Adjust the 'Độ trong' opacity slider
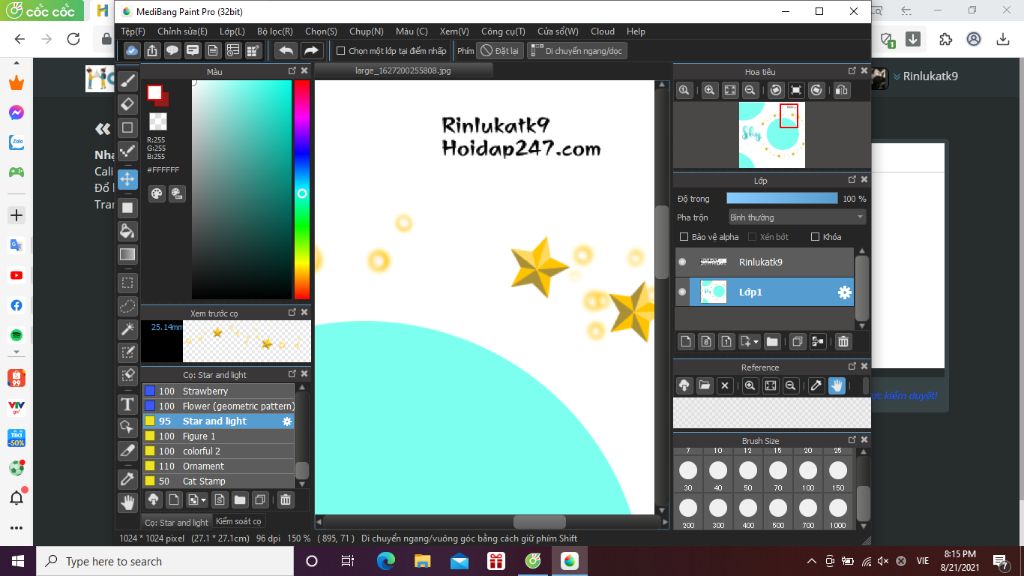 pos(782,199)
